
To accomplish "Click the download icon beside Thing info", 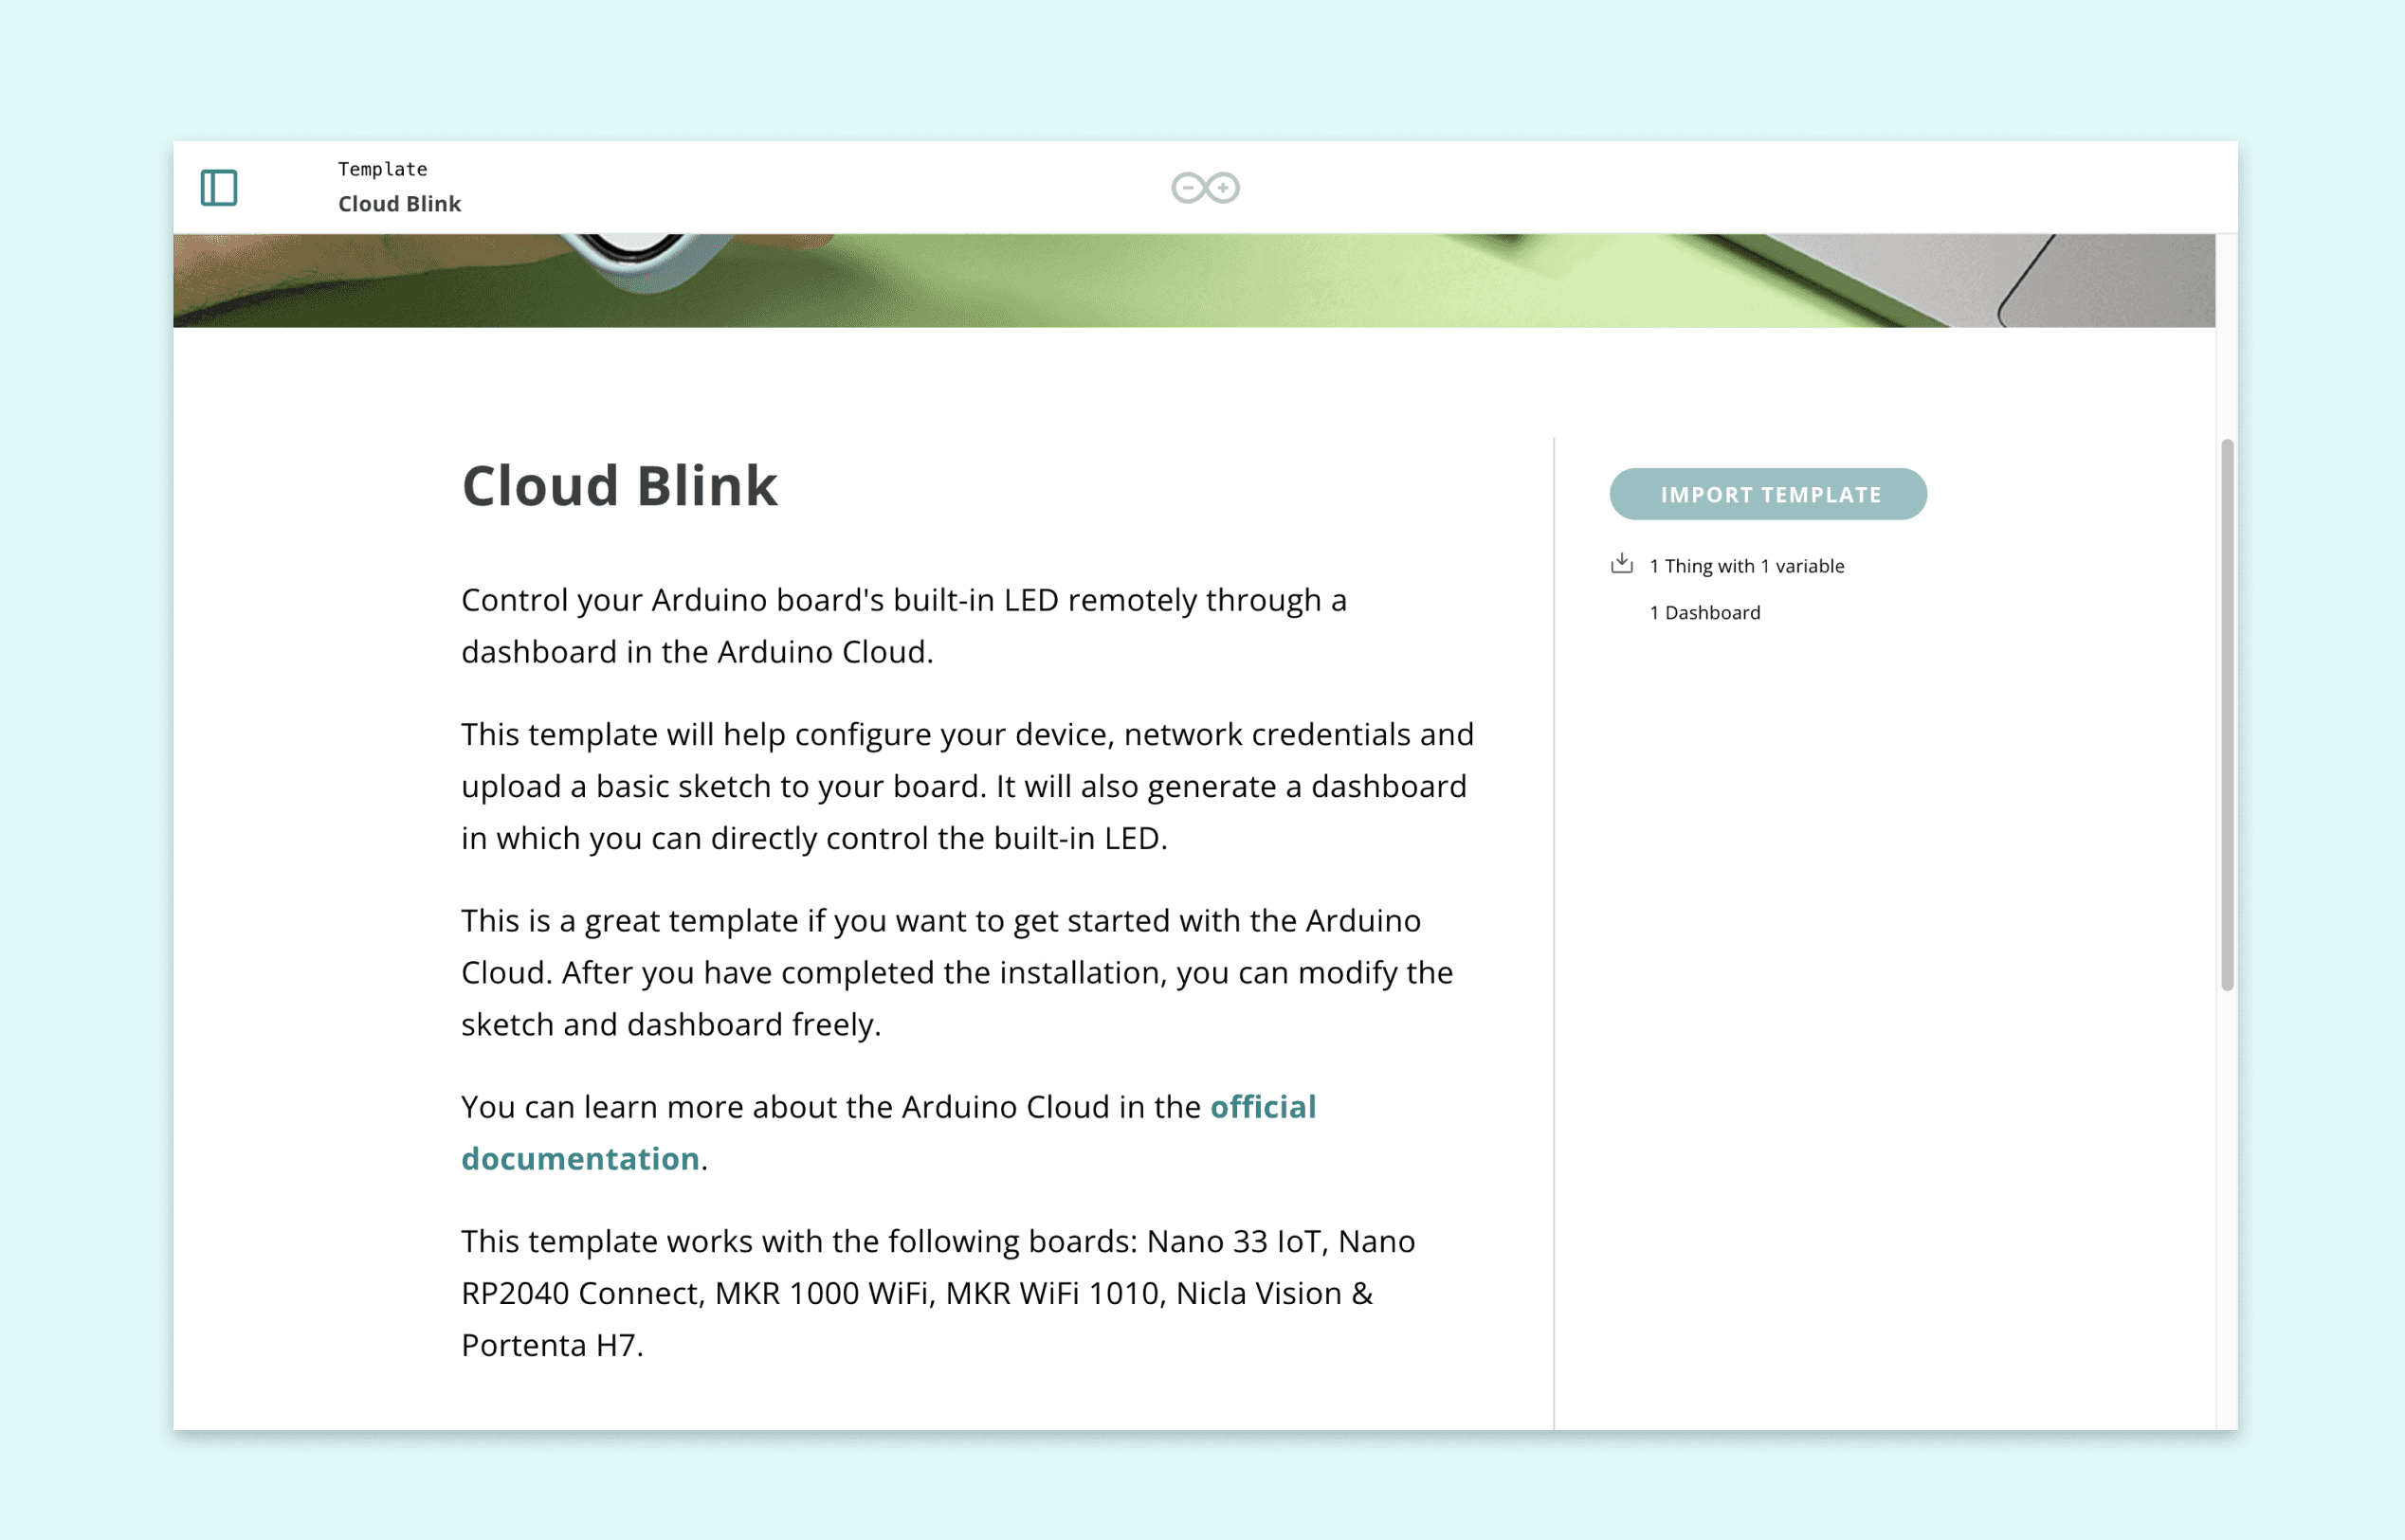I will 1621,564.
